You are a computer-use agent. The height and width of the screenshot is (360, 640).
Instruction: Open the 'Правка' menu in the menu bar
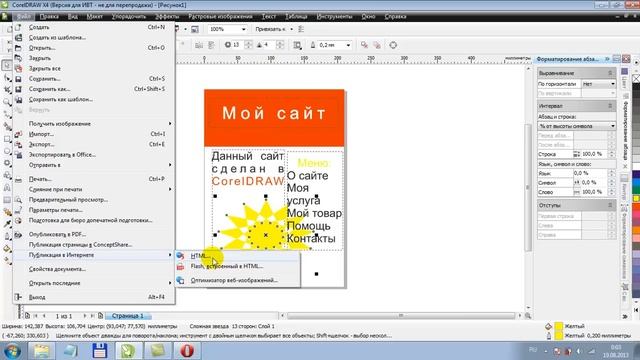coord(49,17)
